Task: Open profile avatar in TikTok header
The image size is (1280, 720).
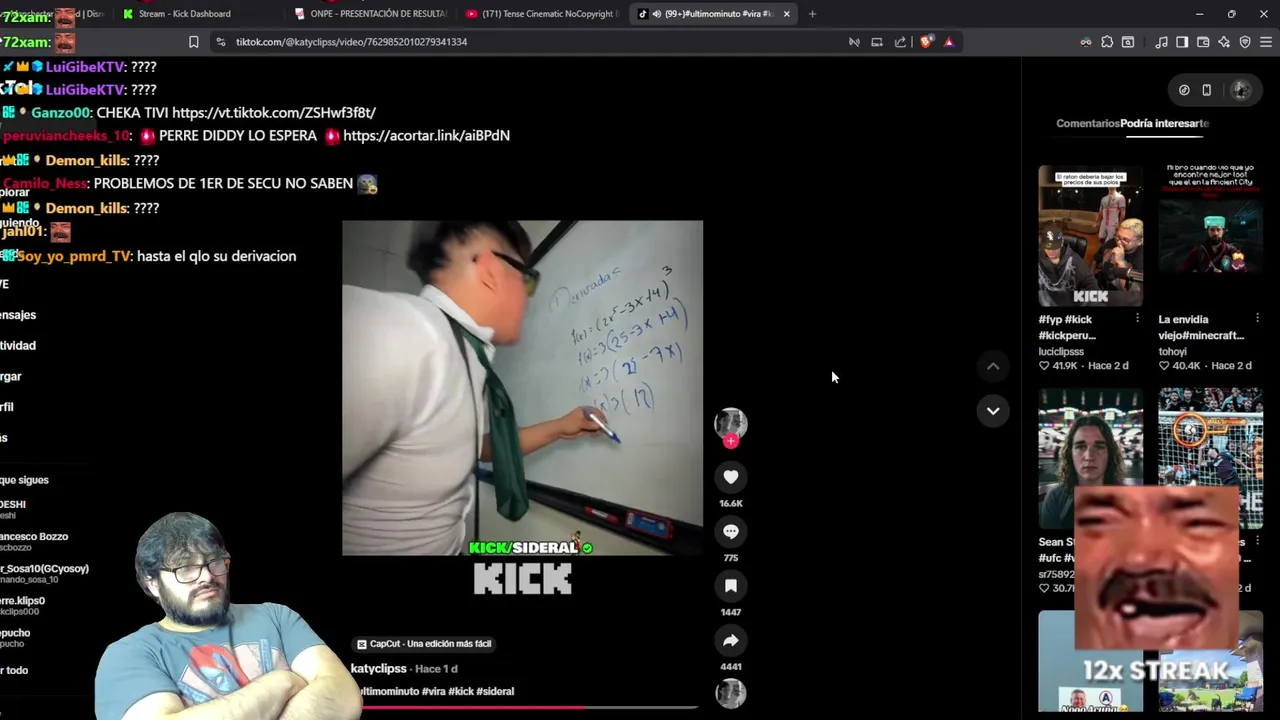Action: (1241, 90)
